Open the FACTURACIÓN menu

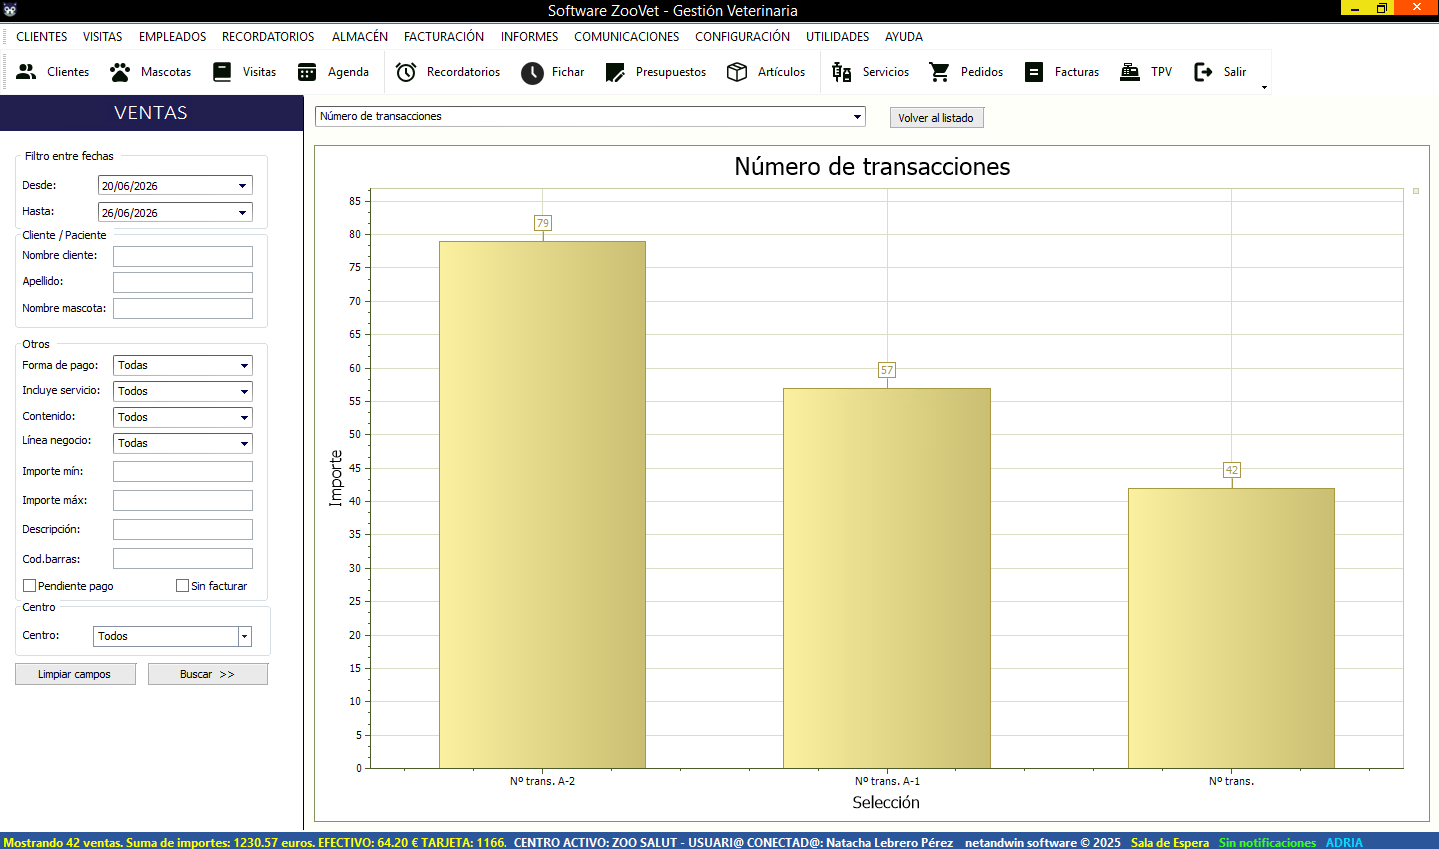(x=444, y=37)
